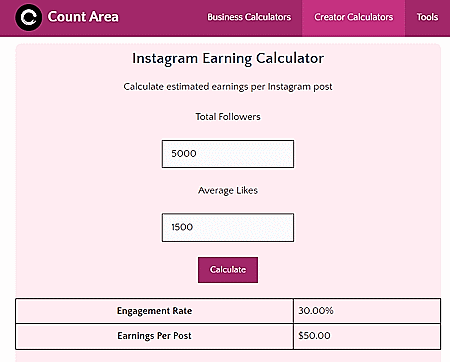This screenshot has height=362, width=450.
Task: Click the Calculate button
Action: coord(228,270)
